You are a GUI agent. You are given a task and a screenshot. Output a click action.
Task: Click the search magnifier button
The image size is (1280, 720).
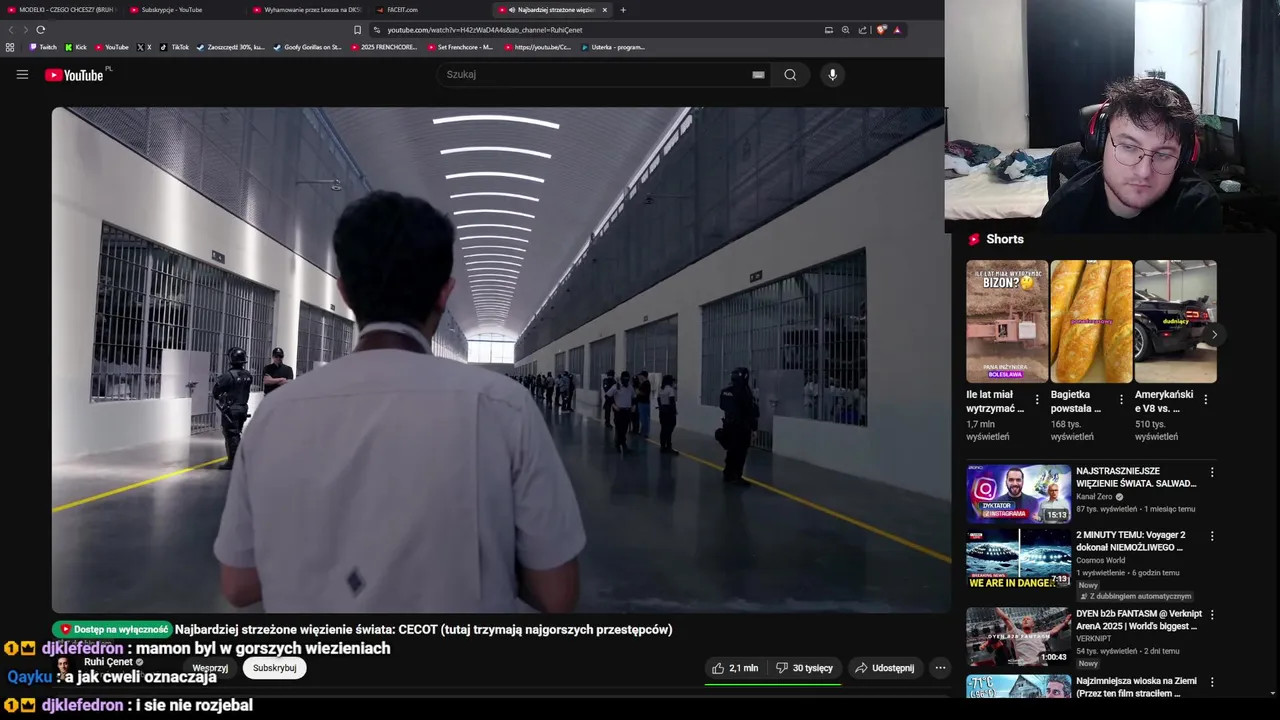790,74
